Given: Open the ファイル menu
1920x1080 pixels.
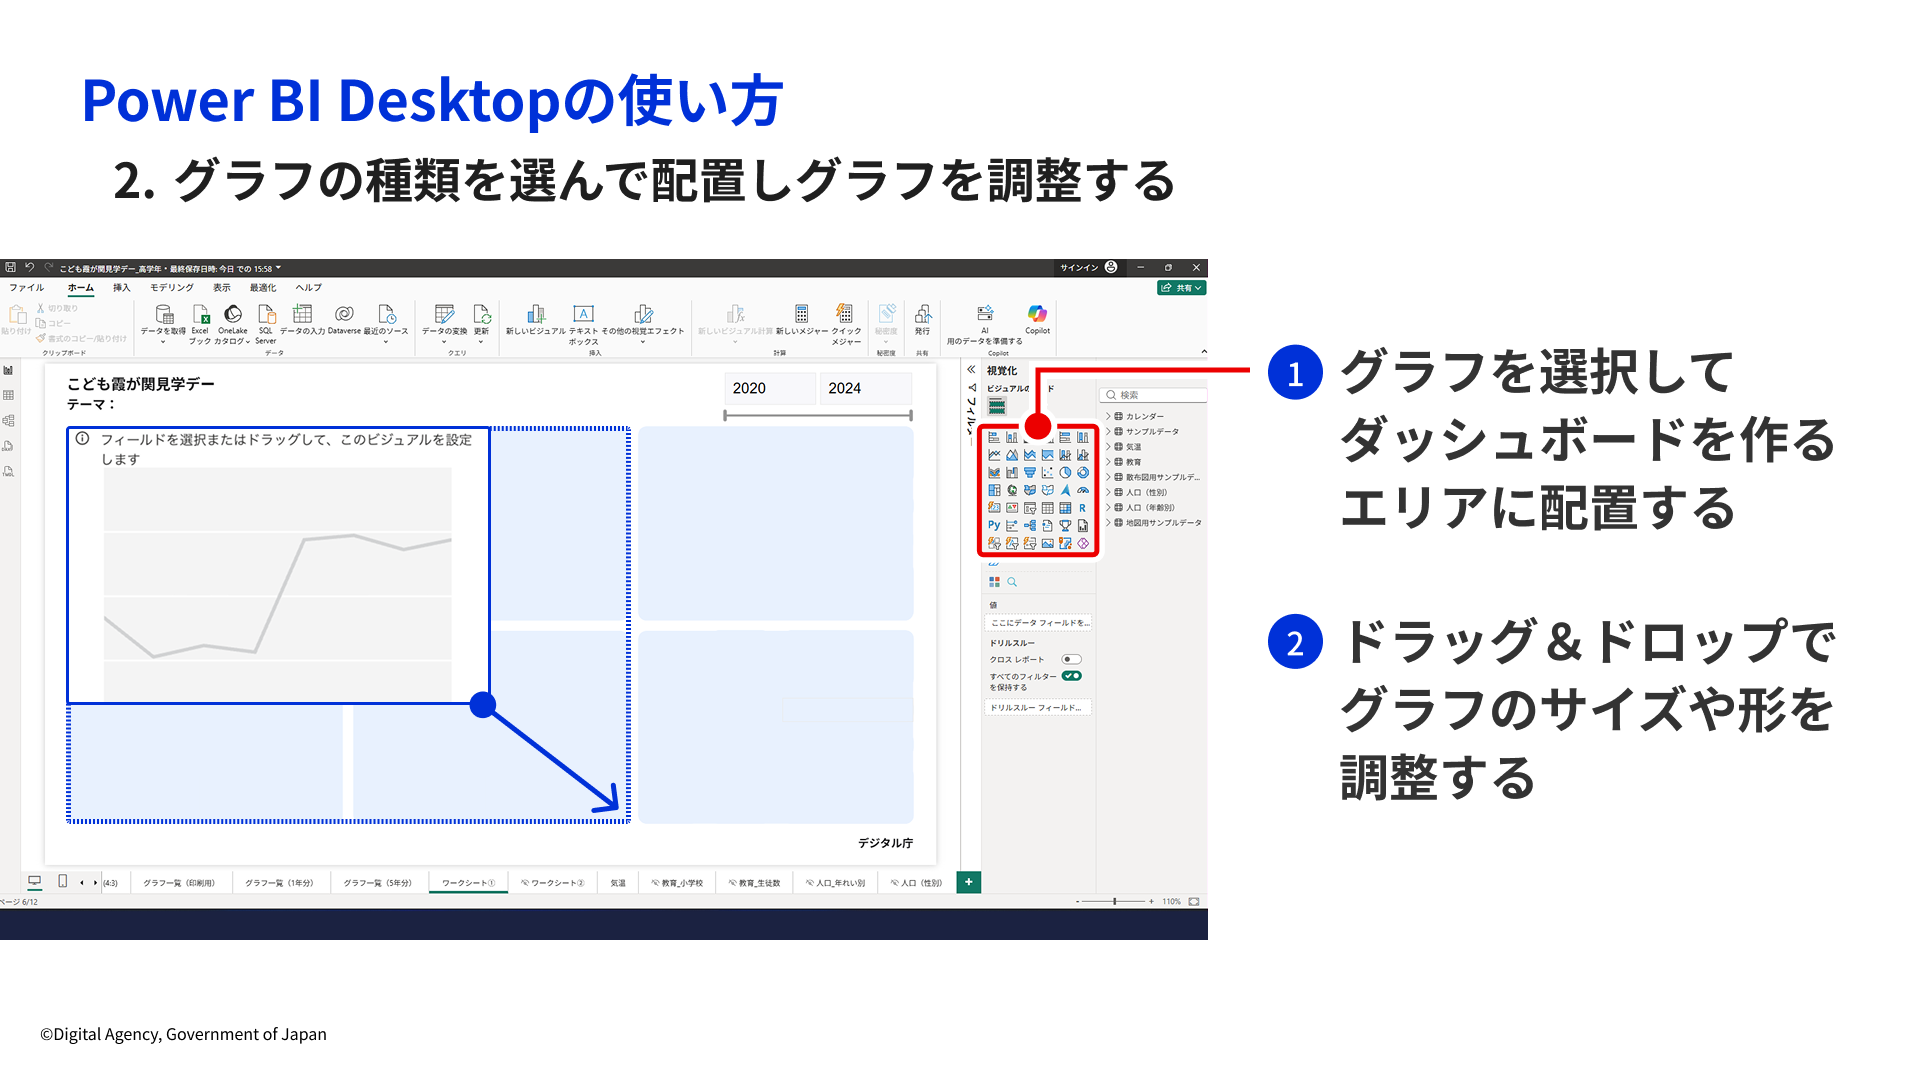Looking at the screenshot, I should [x=27, y=288].
